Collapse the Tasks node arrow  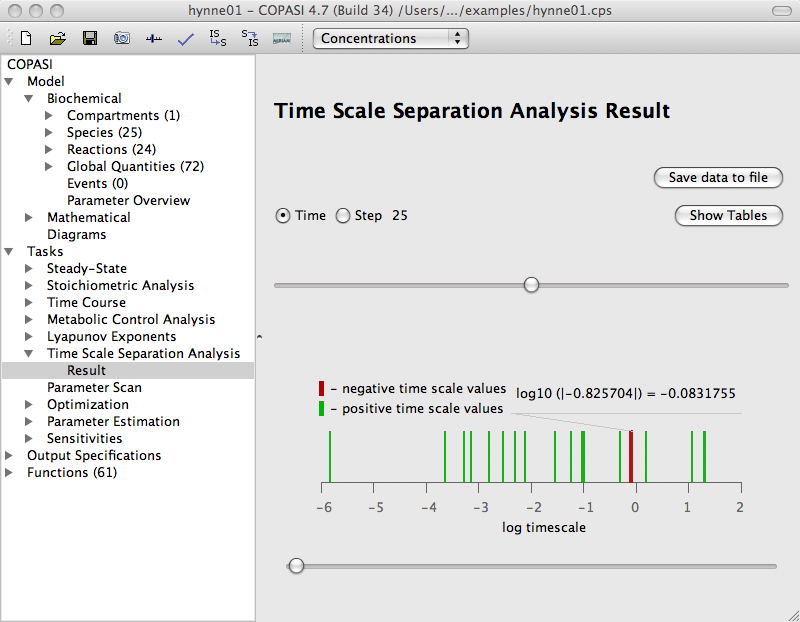(9, 251)
